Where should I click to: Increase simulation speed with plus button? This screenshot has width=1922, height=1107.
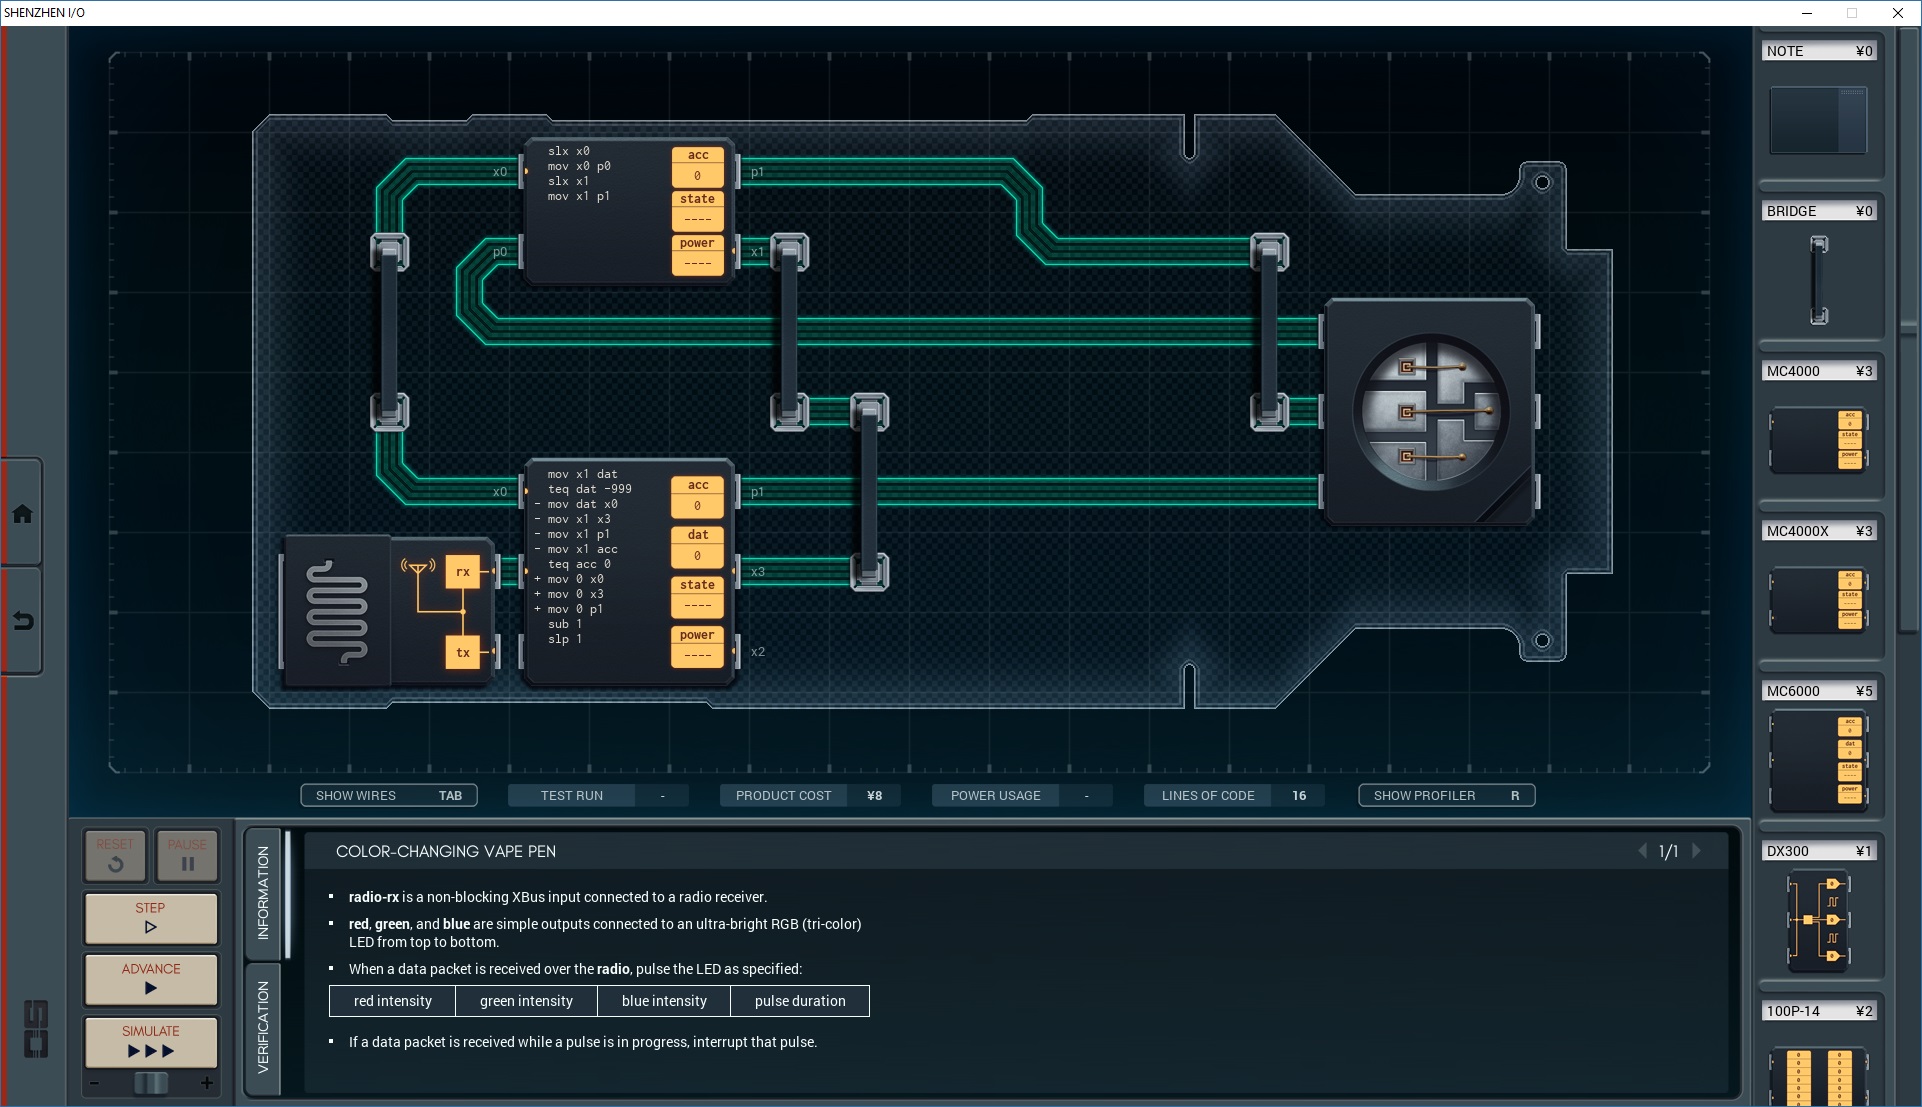pyautogui.click(x=207, y=1083)
